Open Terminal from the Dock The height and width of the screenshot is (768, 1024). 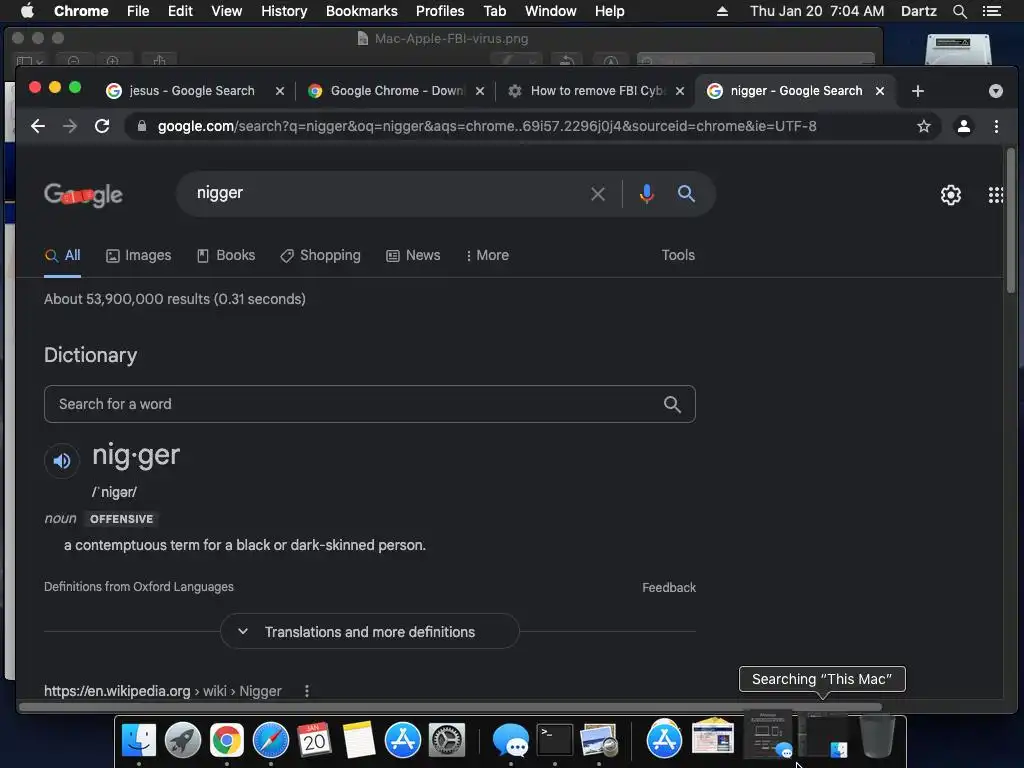[x=555, y=740]
